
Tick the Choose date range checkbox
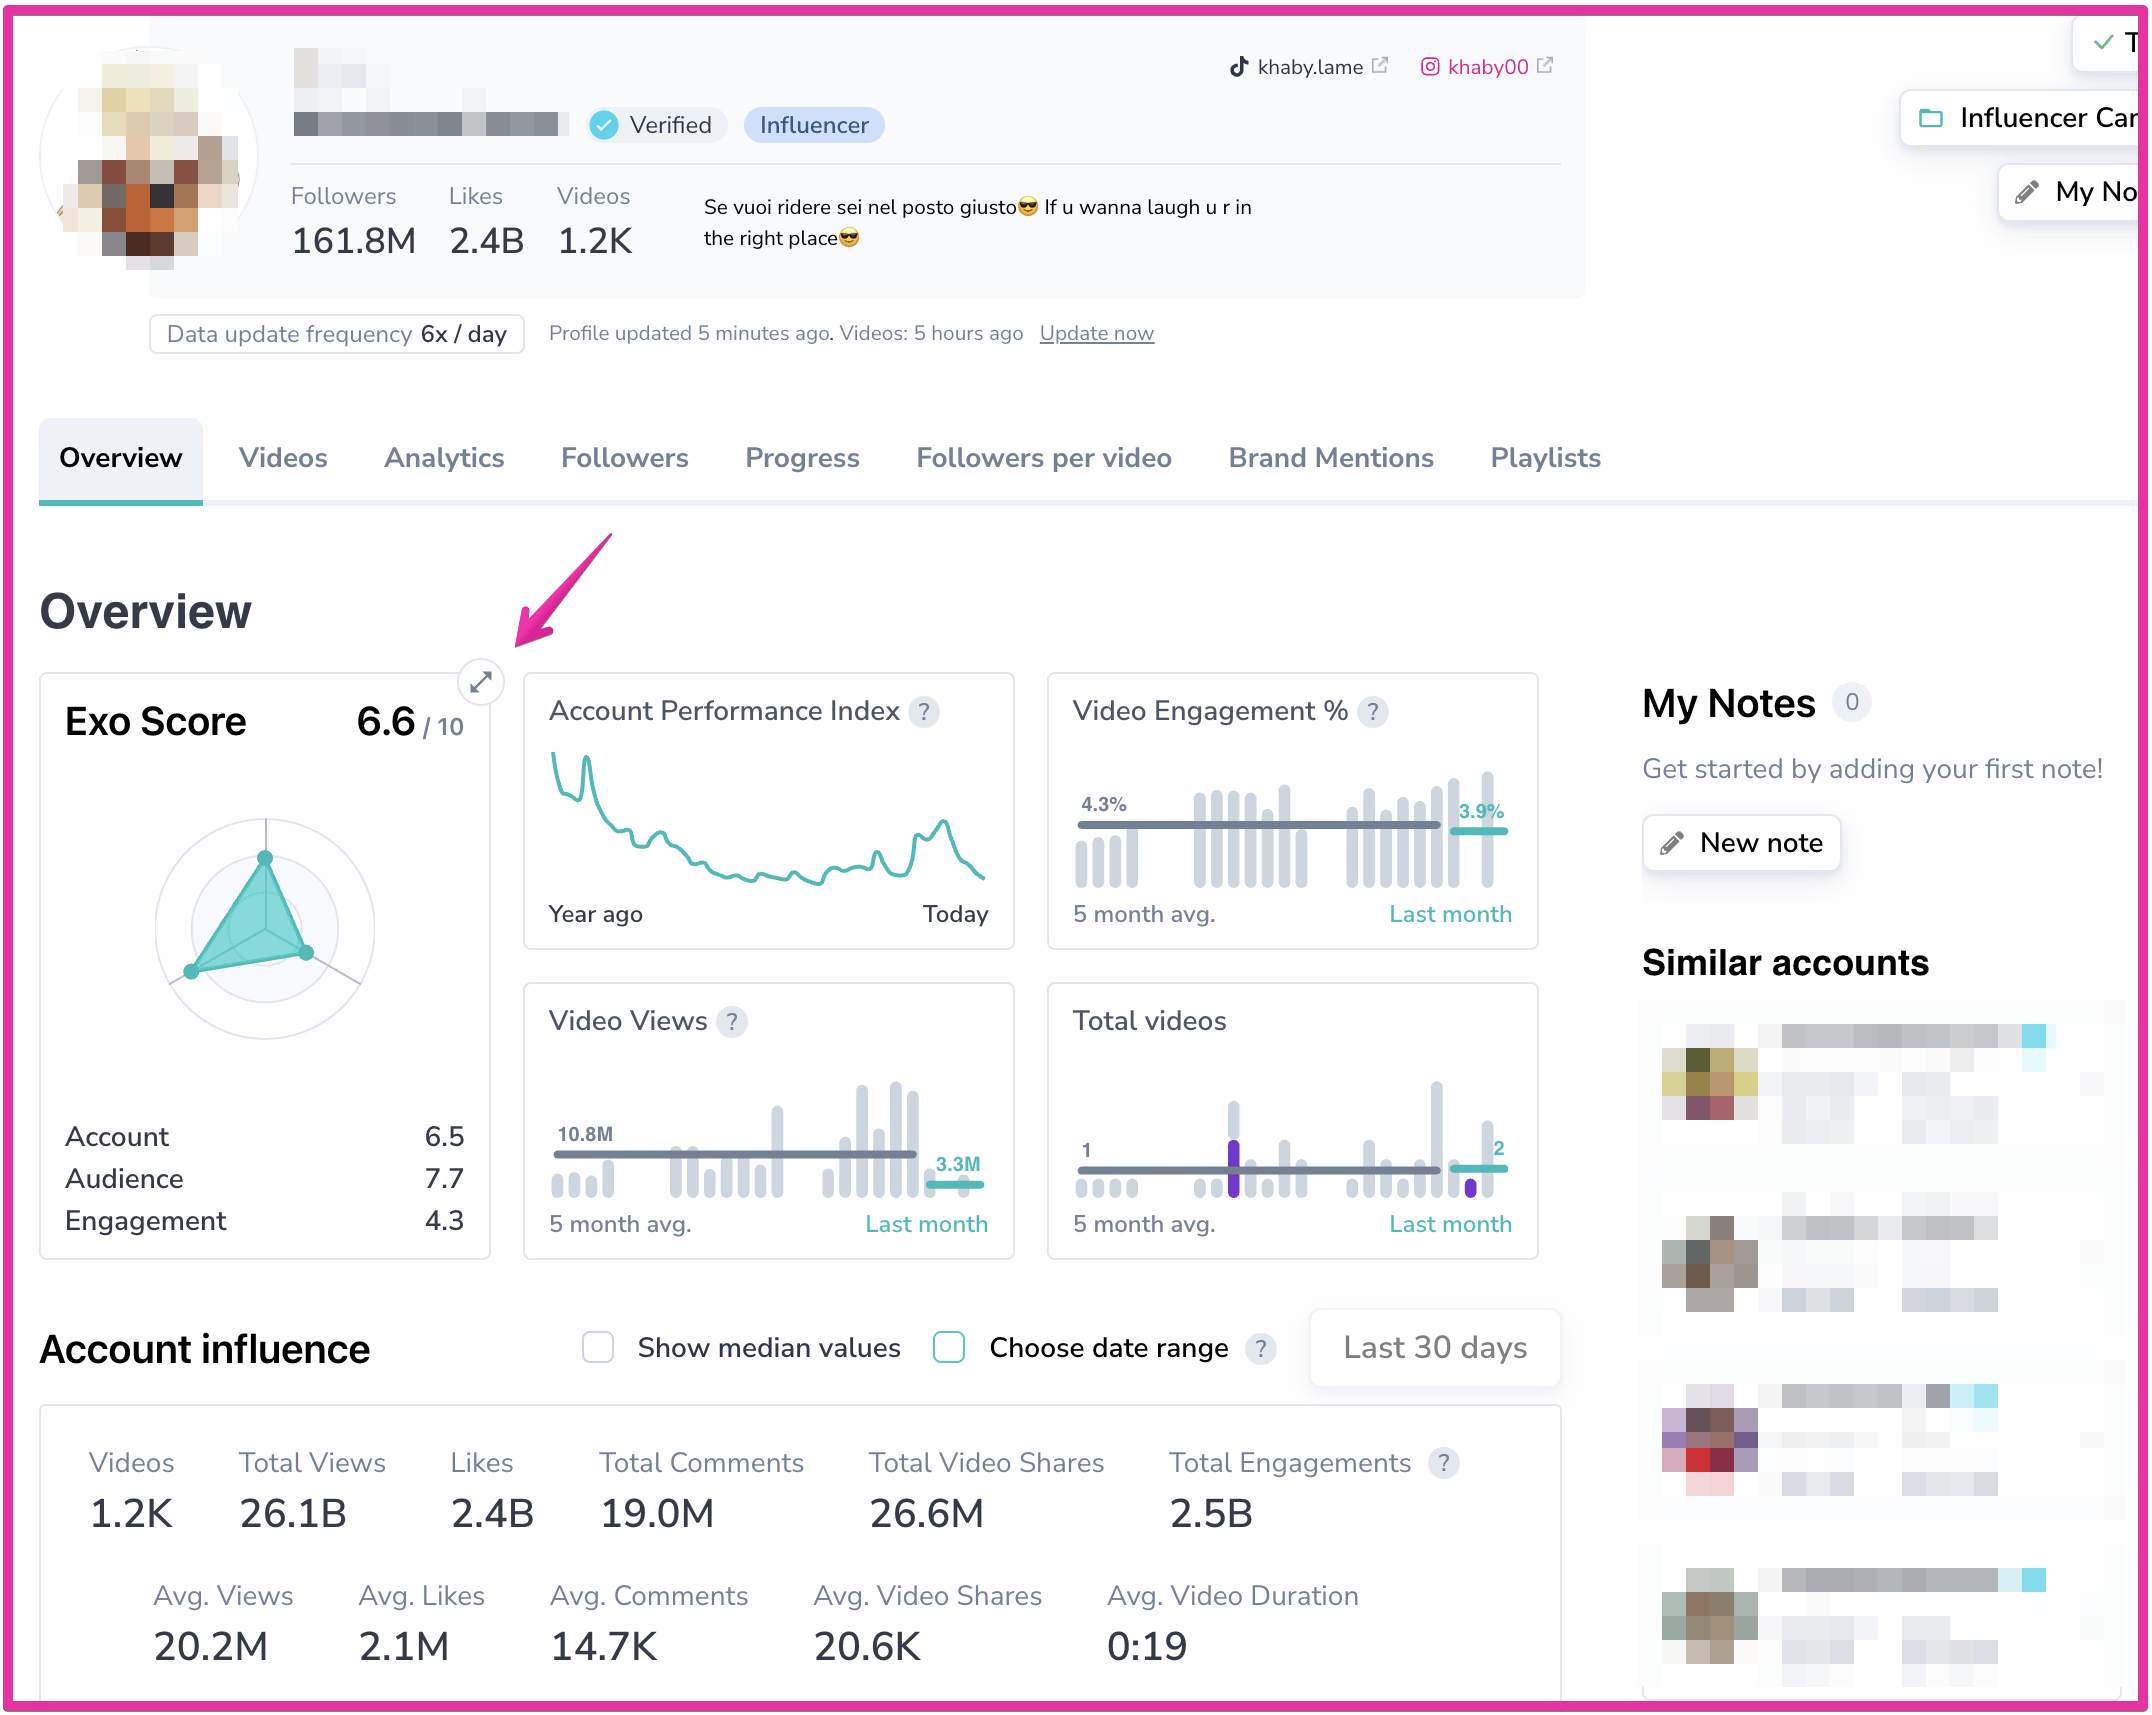coord(949,1348)
